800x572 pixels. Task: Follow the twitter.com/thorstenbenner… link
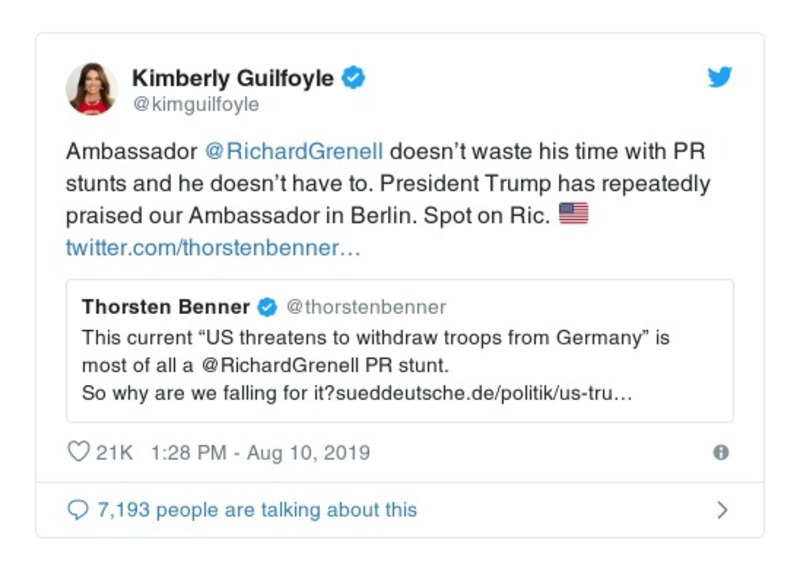coord(212,247)
